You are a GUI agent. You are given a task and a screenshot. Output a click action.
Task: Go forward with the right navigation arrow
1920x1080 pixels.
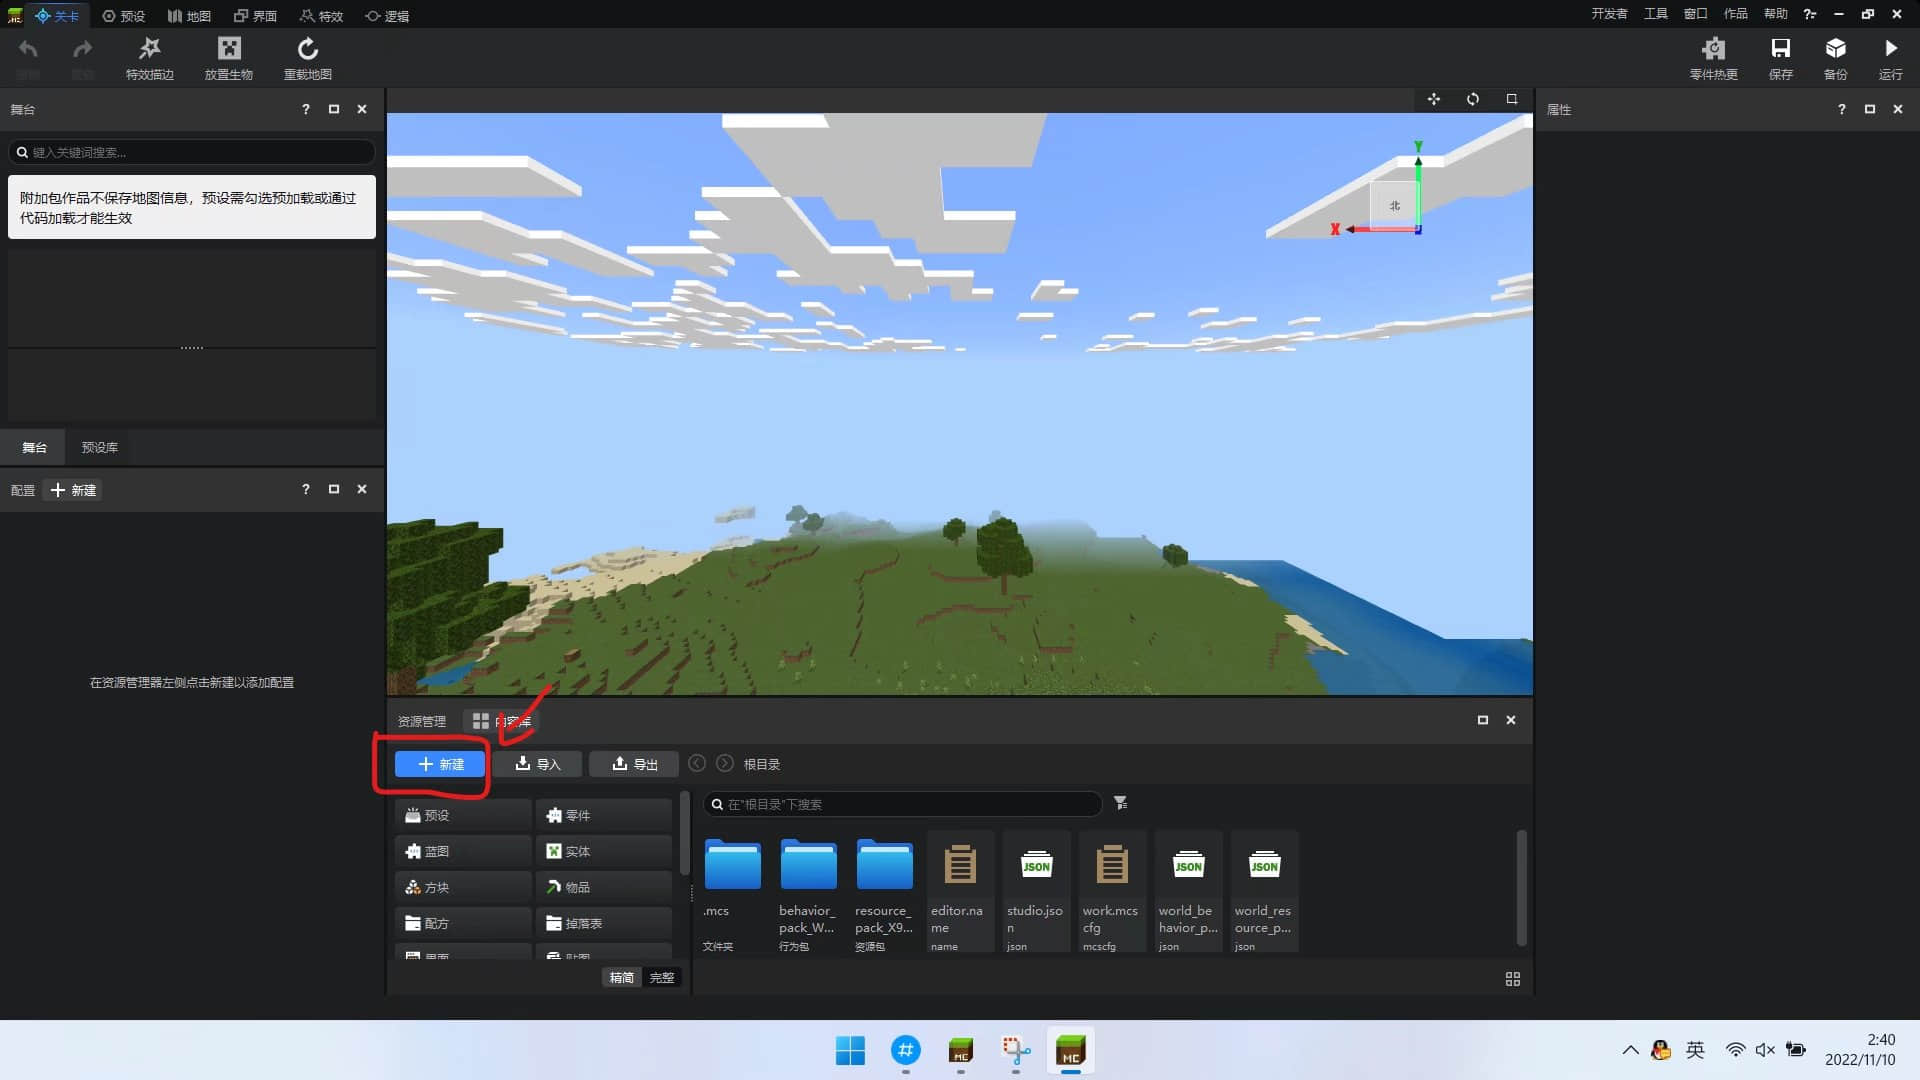tap(725, 763)
